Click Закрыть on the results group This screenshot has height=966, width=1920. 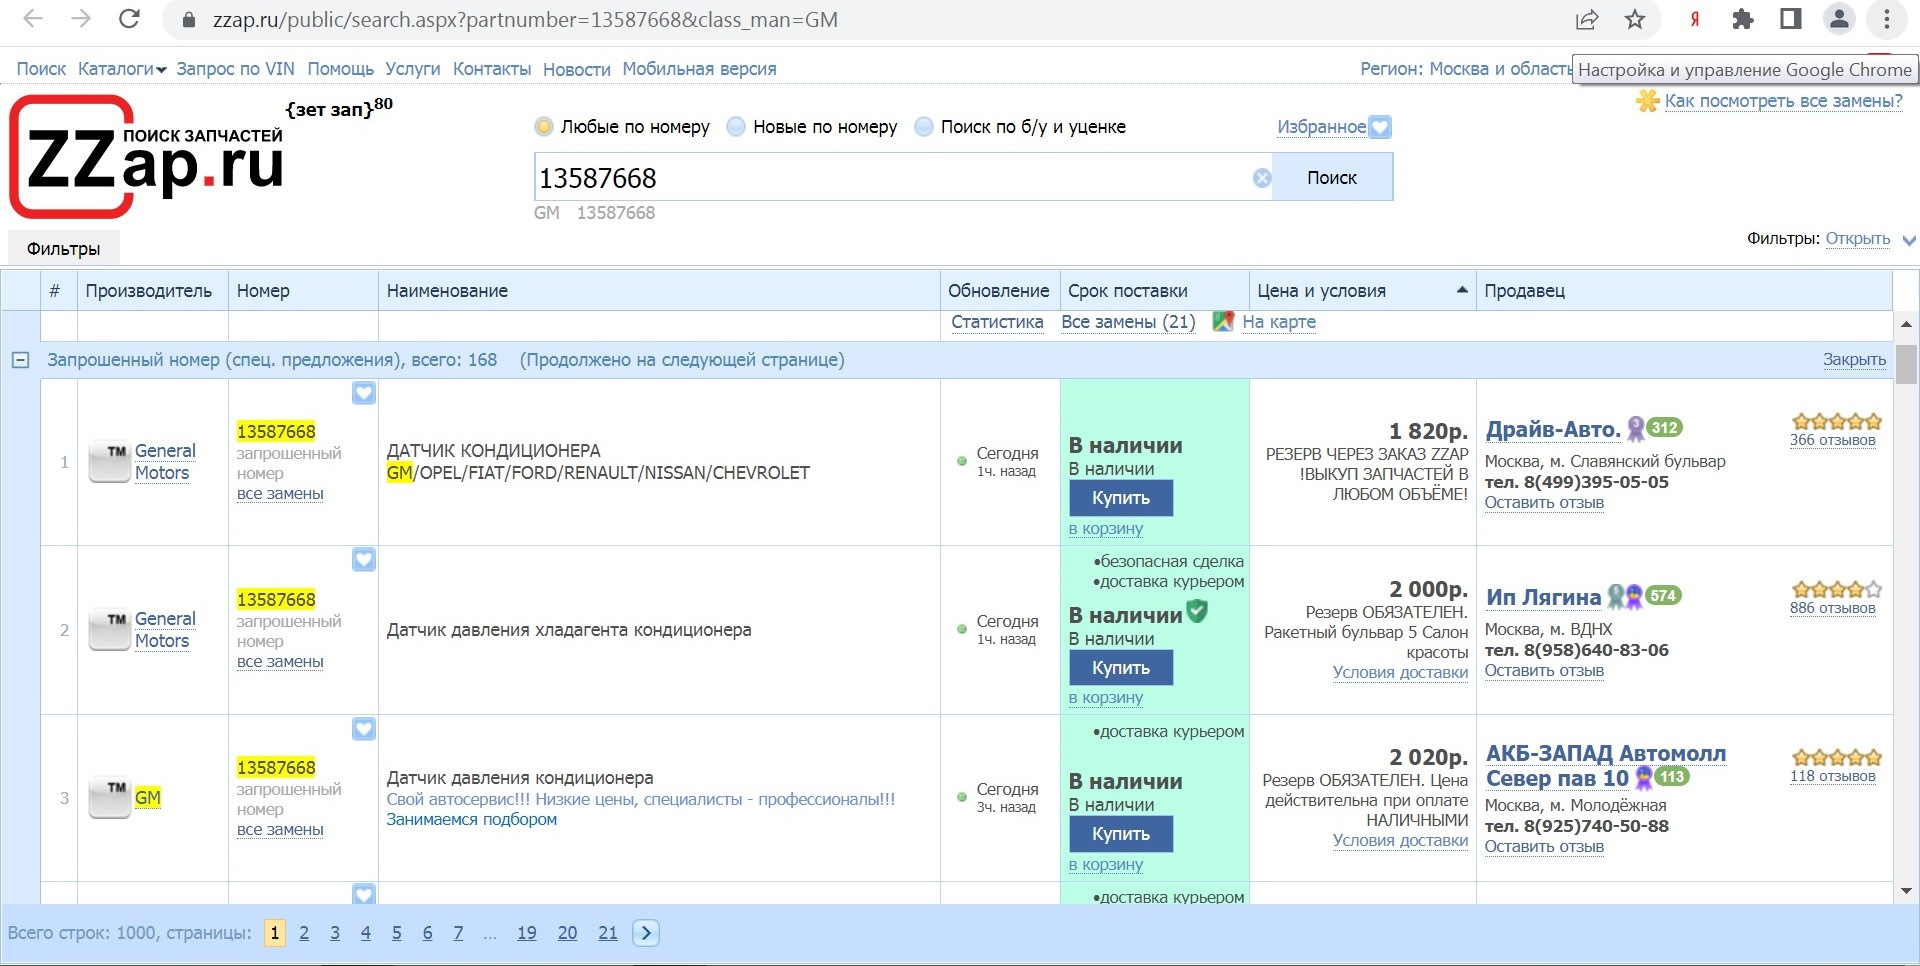(x=1854, y=360)
